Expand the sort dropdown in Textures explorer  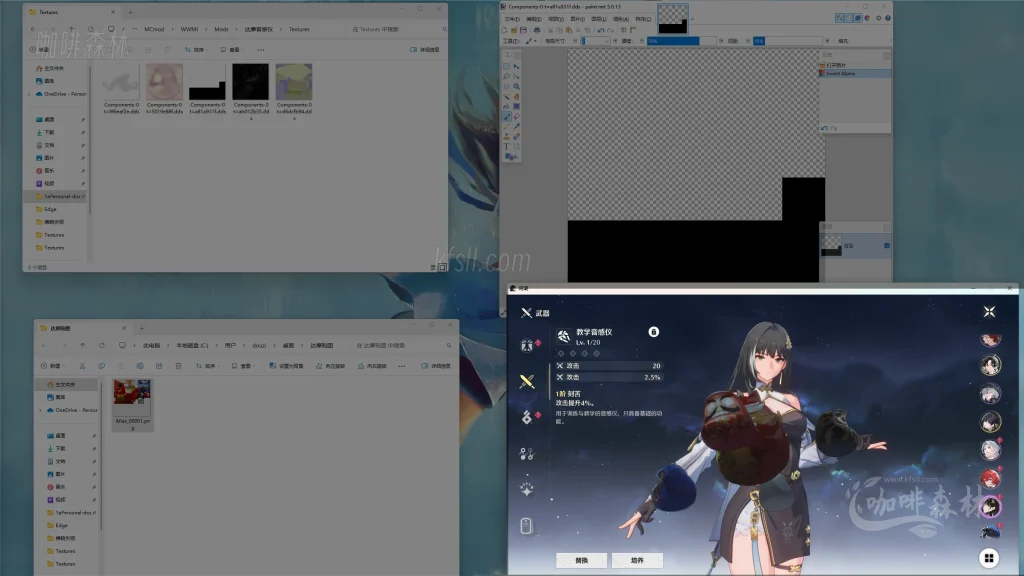(198, 49)
